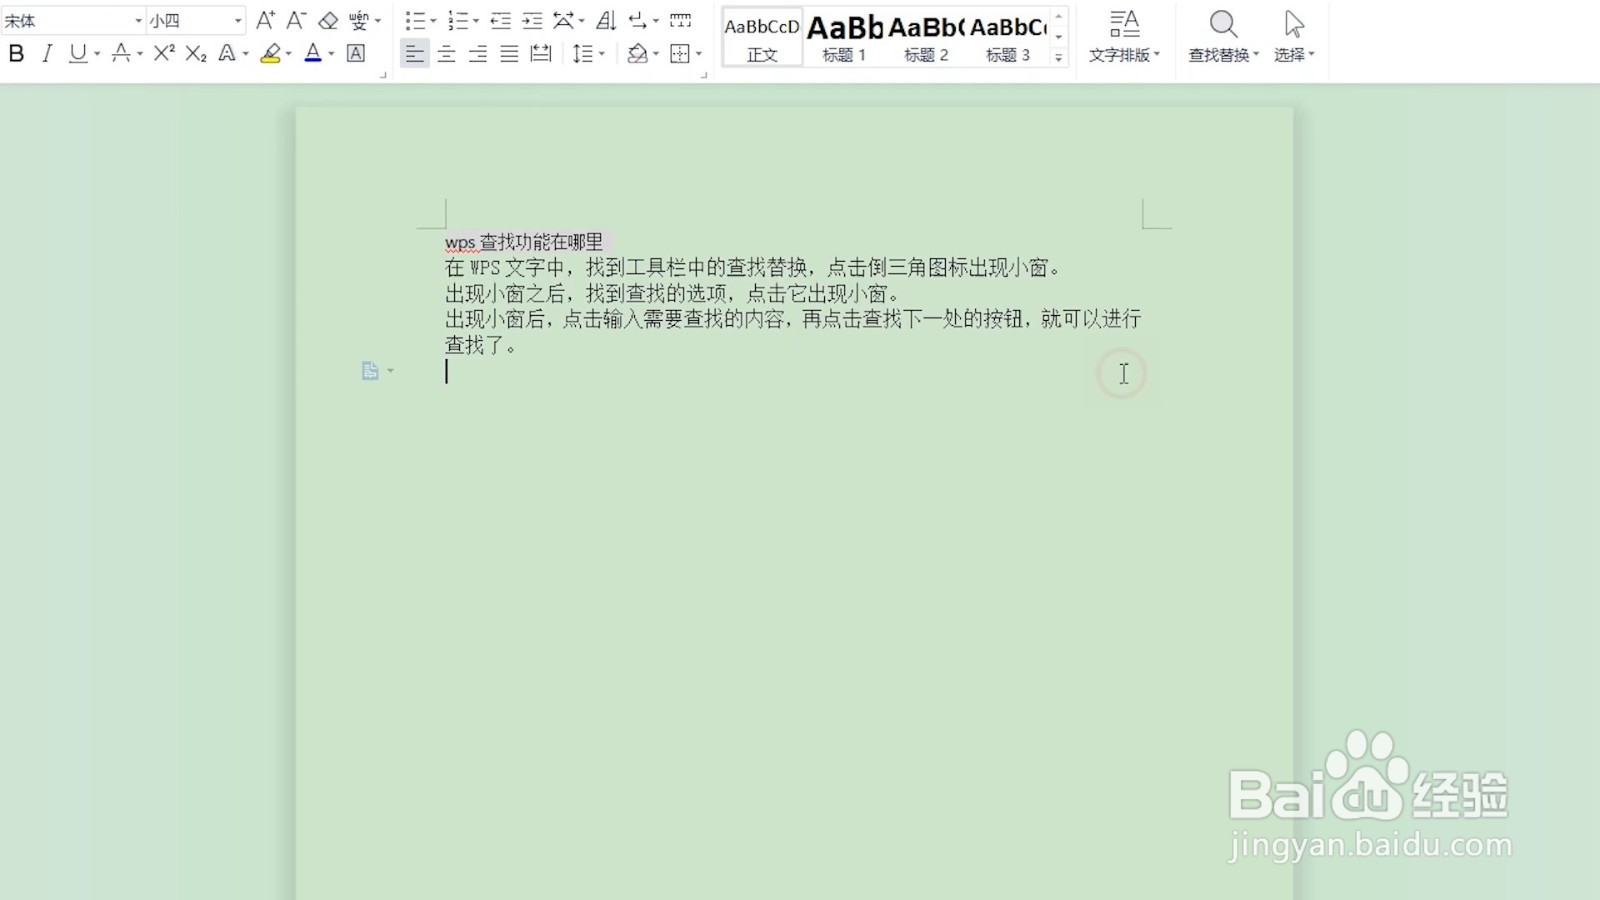Decrease font size with A- icon
The height and width of the screenshot is (900, 1600).
(296, 20)
